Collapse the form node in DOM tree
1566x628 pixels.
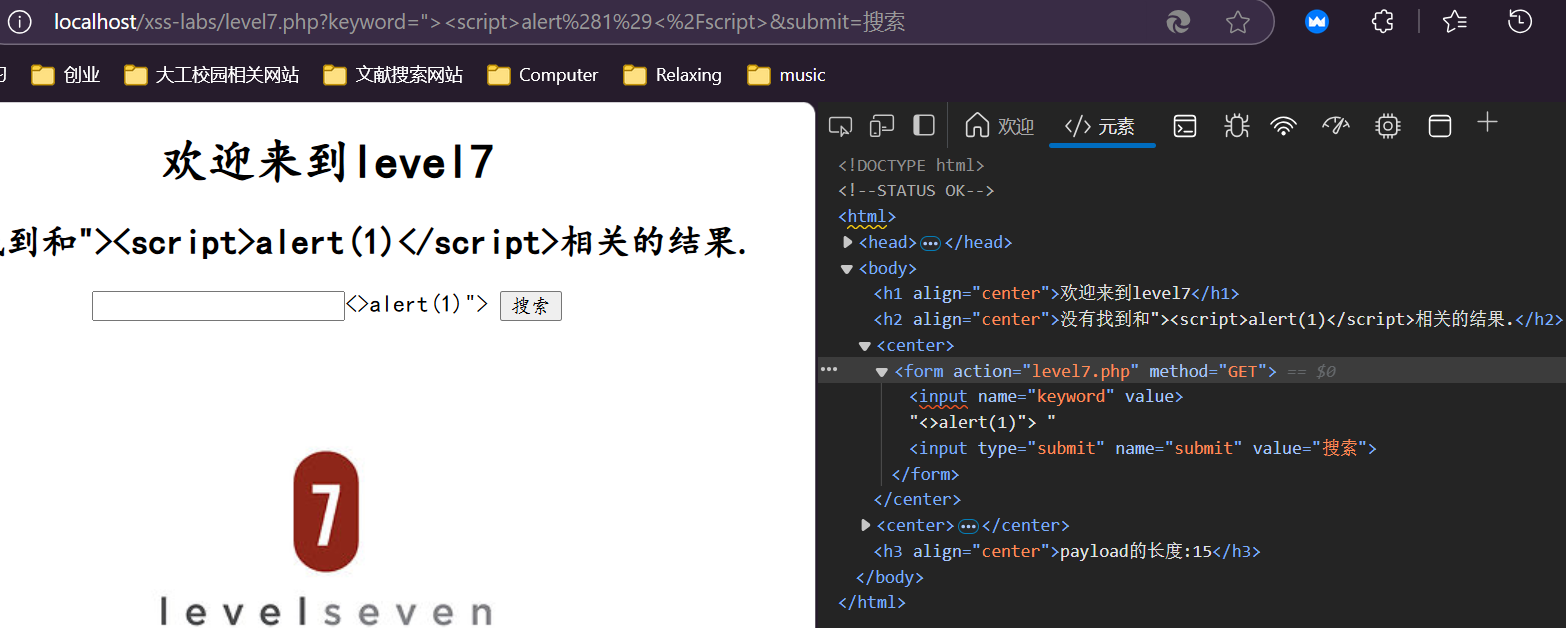[882, 372]
